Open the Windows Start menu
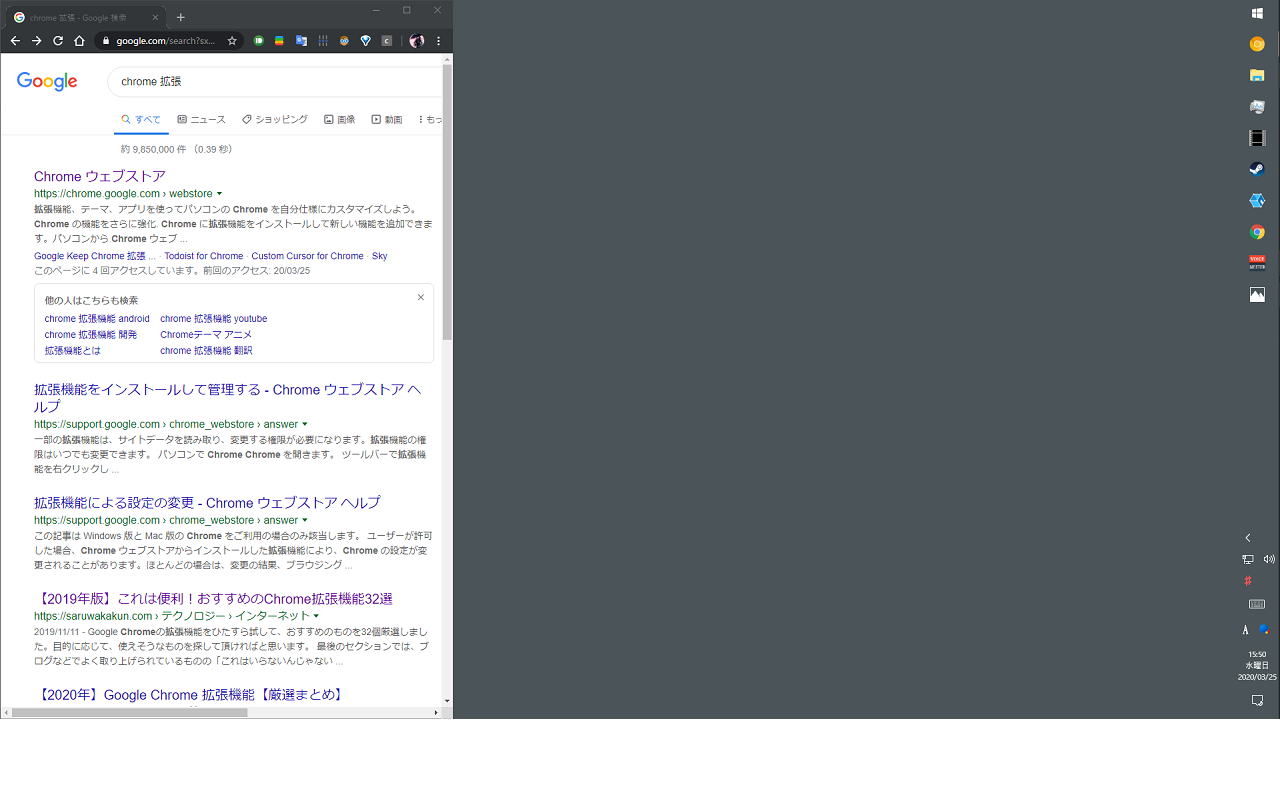This screenshot has height=800, width=1280. point(1257,13)
